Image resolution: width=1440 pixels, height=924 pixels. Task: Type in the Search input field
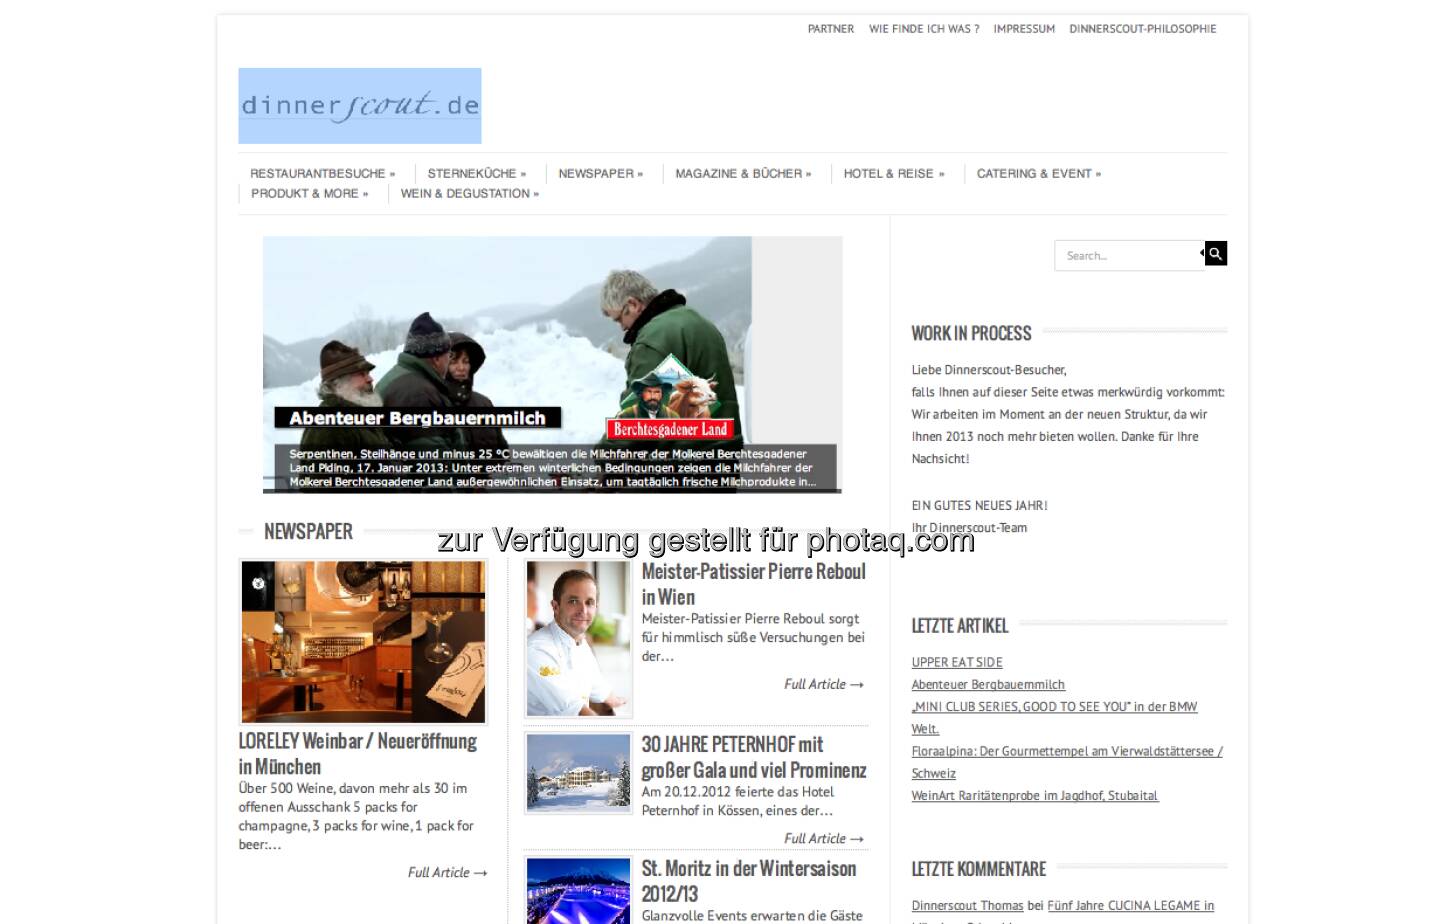pyautogui.click(x=1126, y=256)
